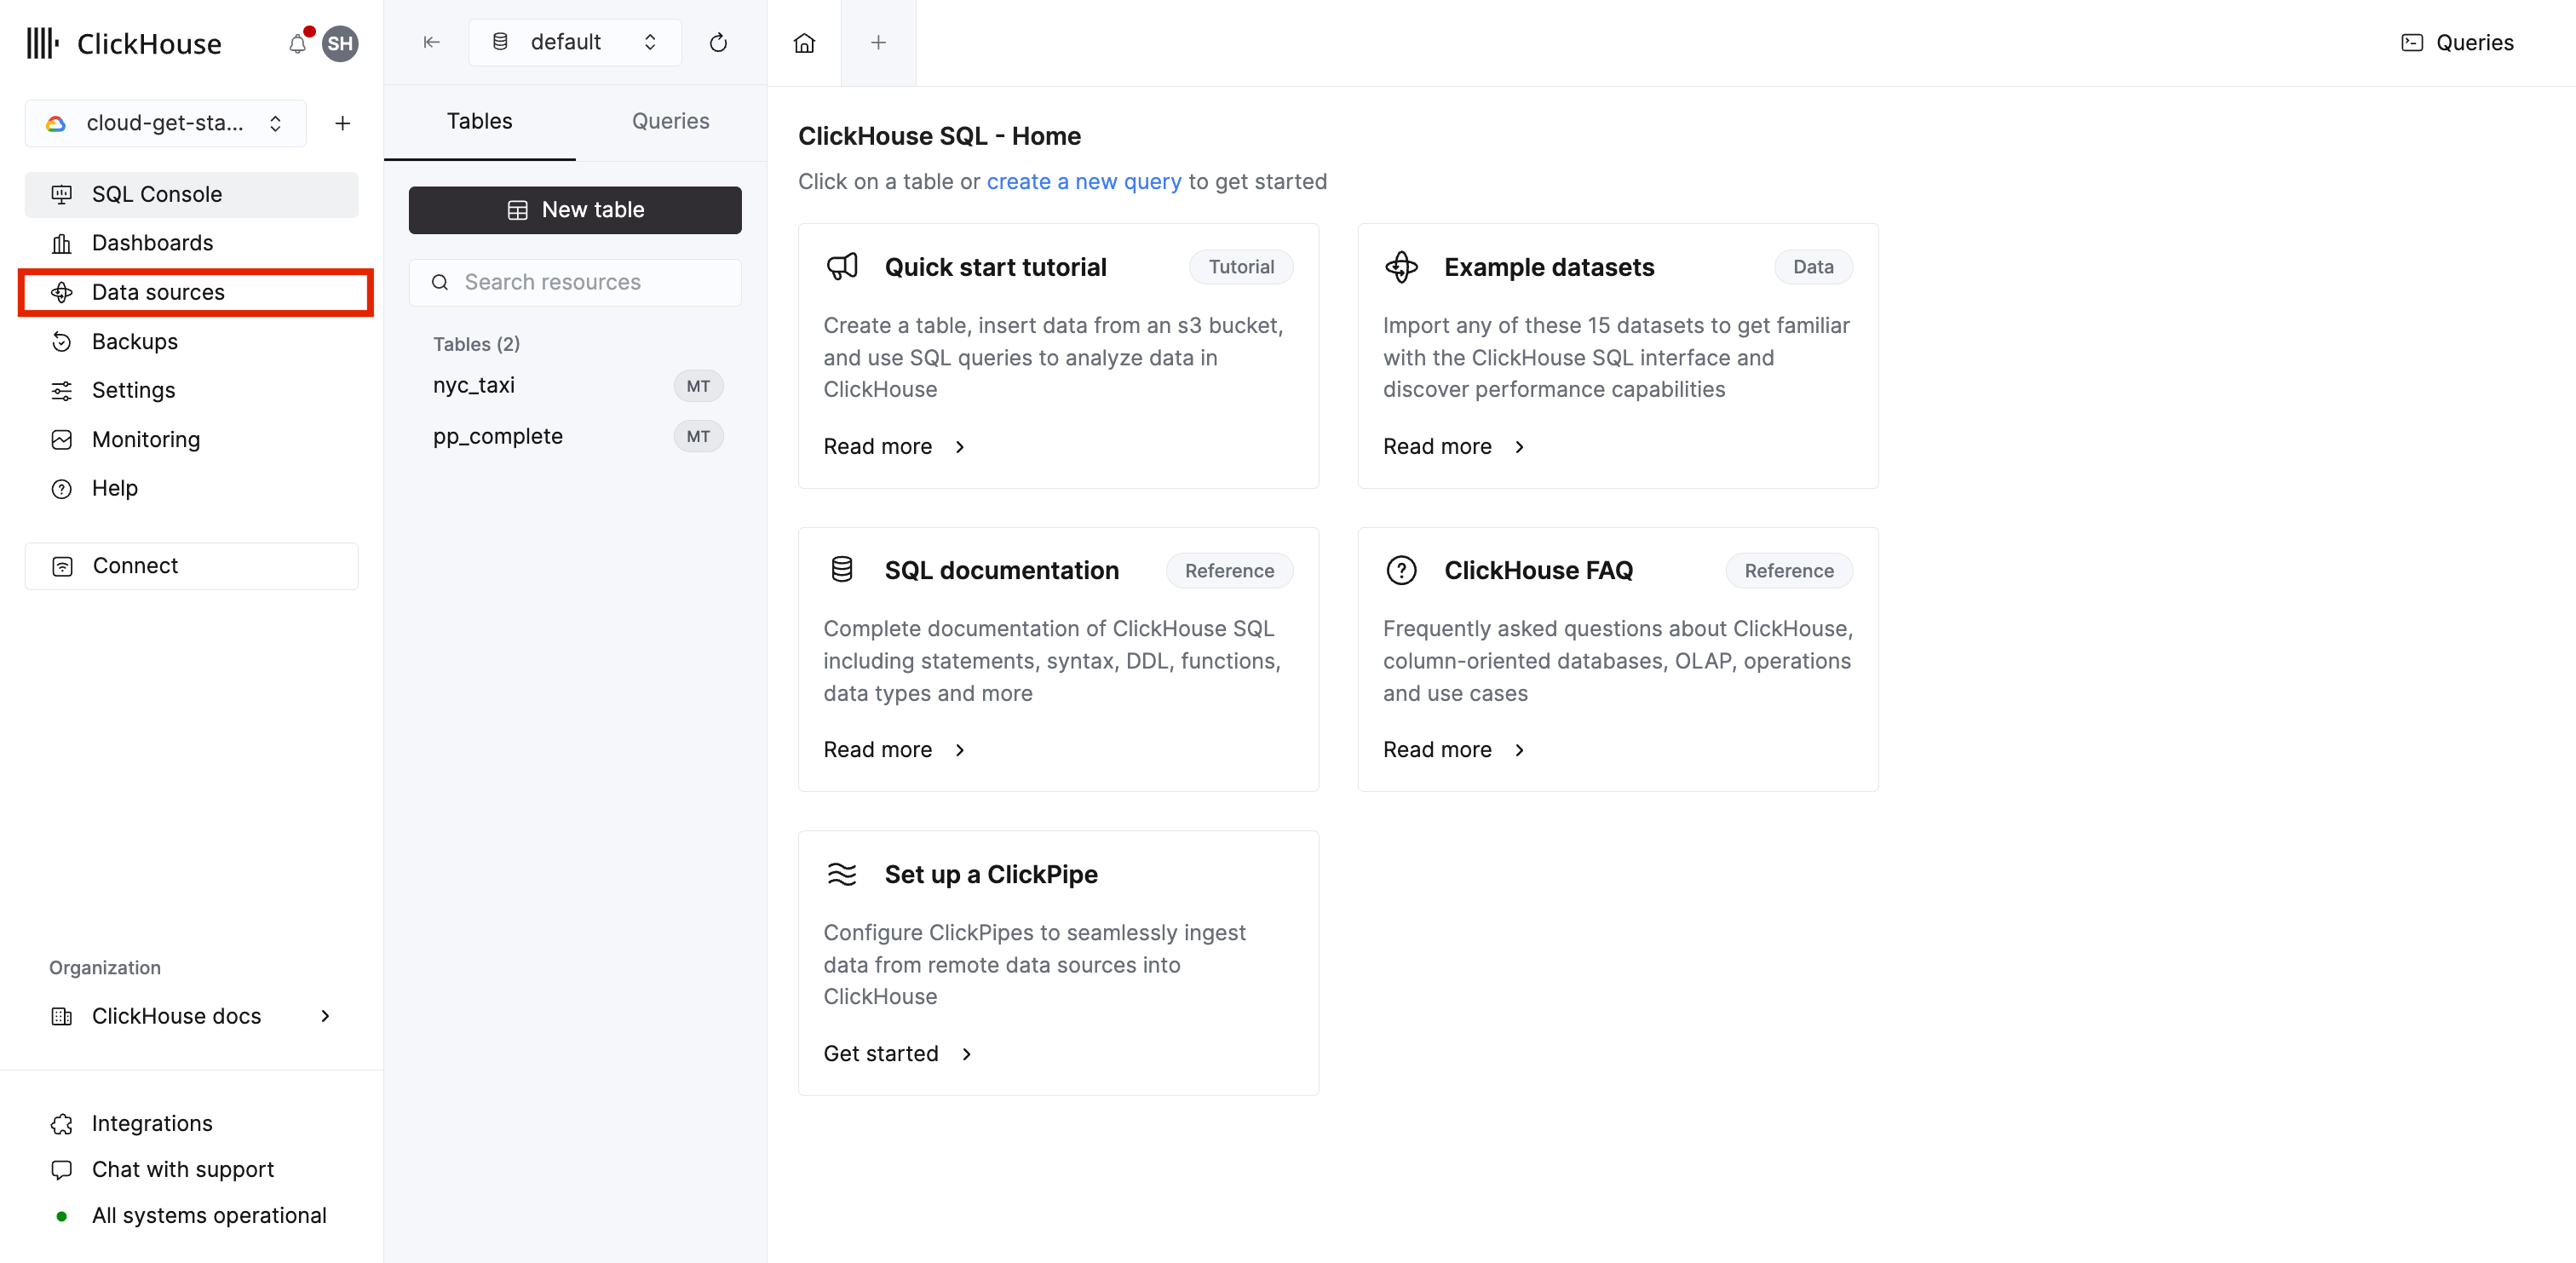Click the New table button
This screenshot has width=2576, height=1263.
(574, 210)
